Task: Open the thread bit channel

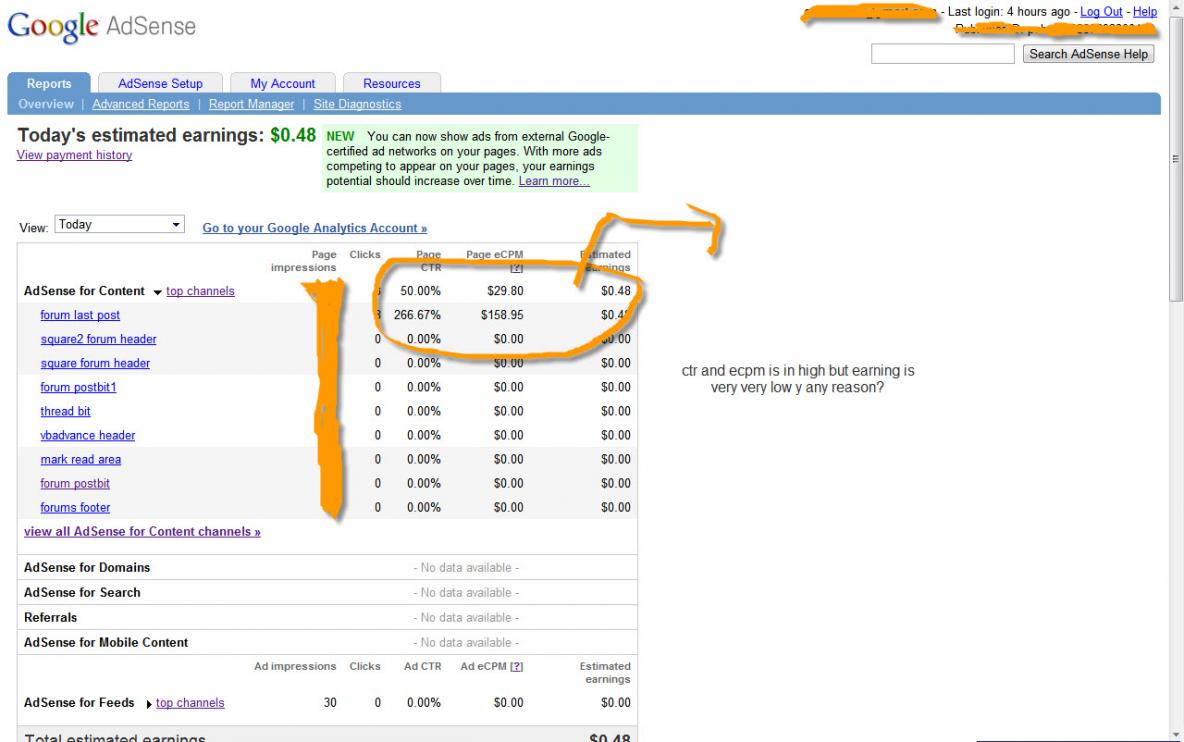Action: (x=65, y=411)
